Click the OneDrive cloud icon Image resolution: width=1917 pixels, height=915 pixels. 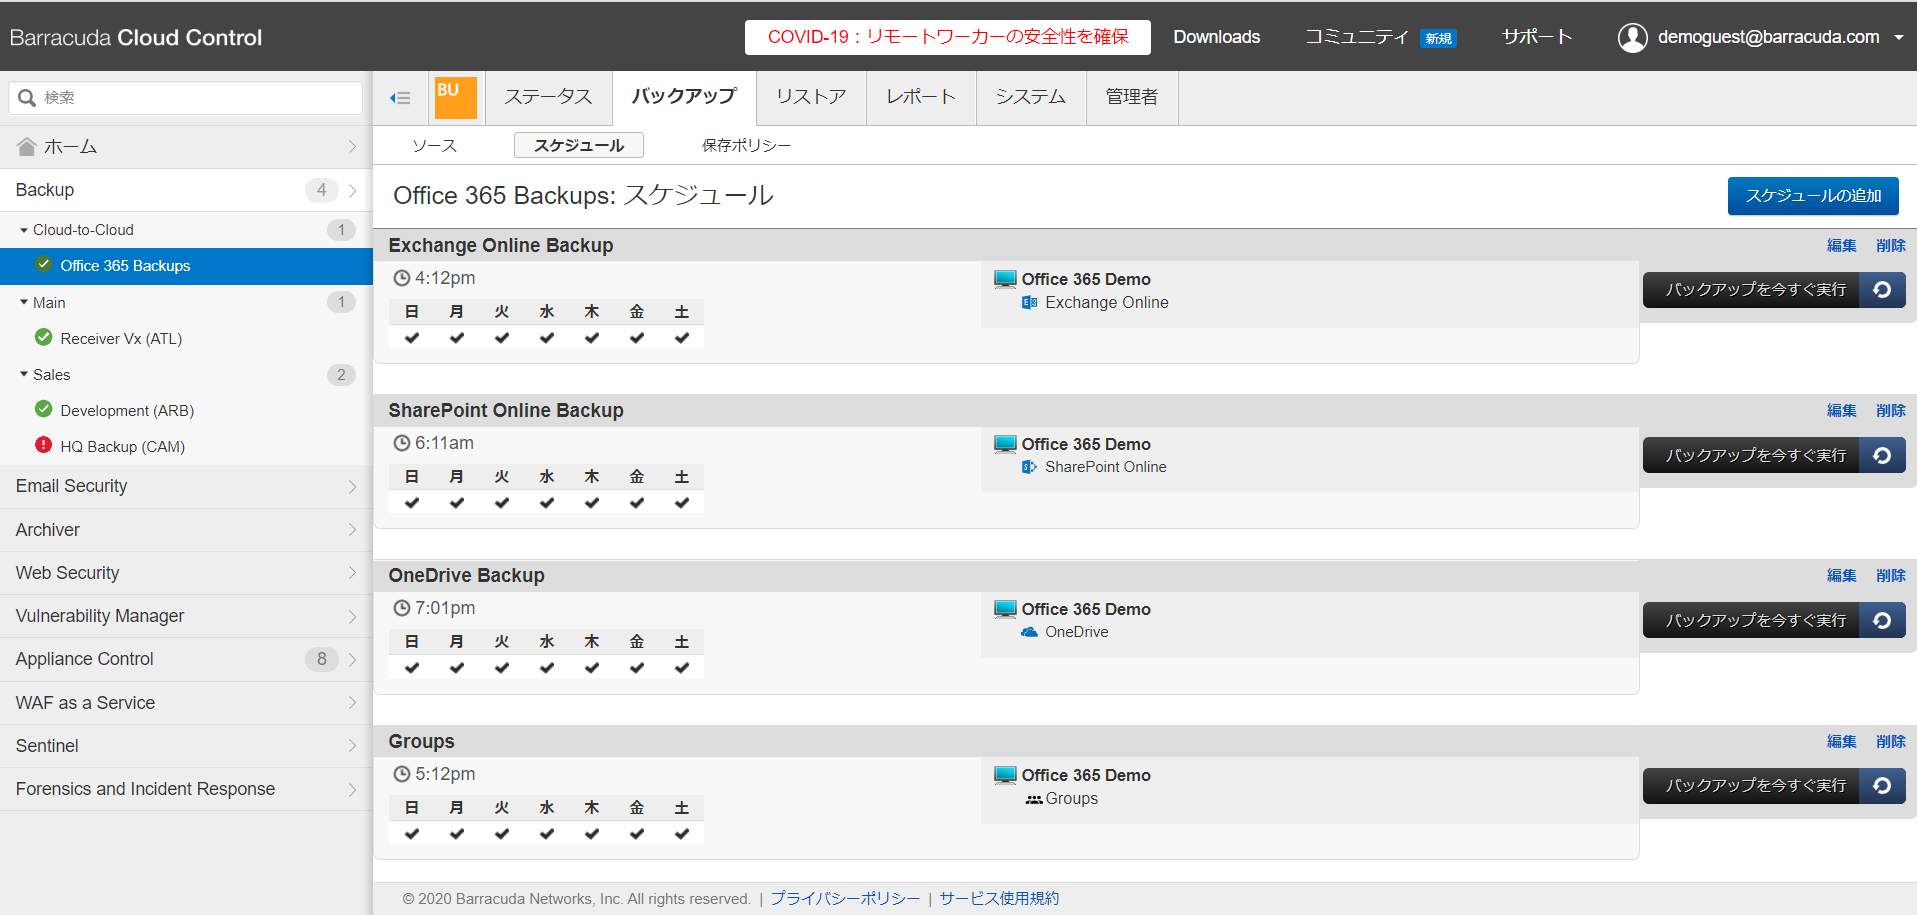[1029, 632]
